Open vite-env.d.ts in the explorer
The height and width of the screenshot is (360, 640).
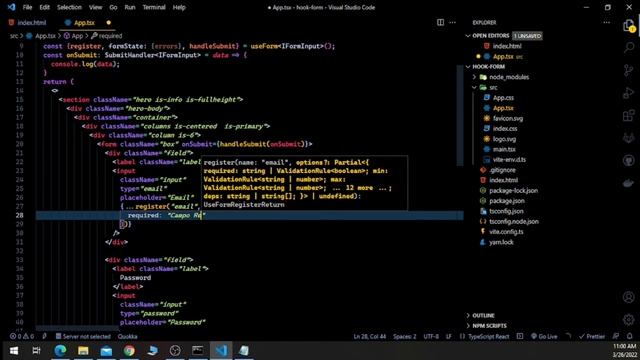pyautogui.click(x=509, y=160)
